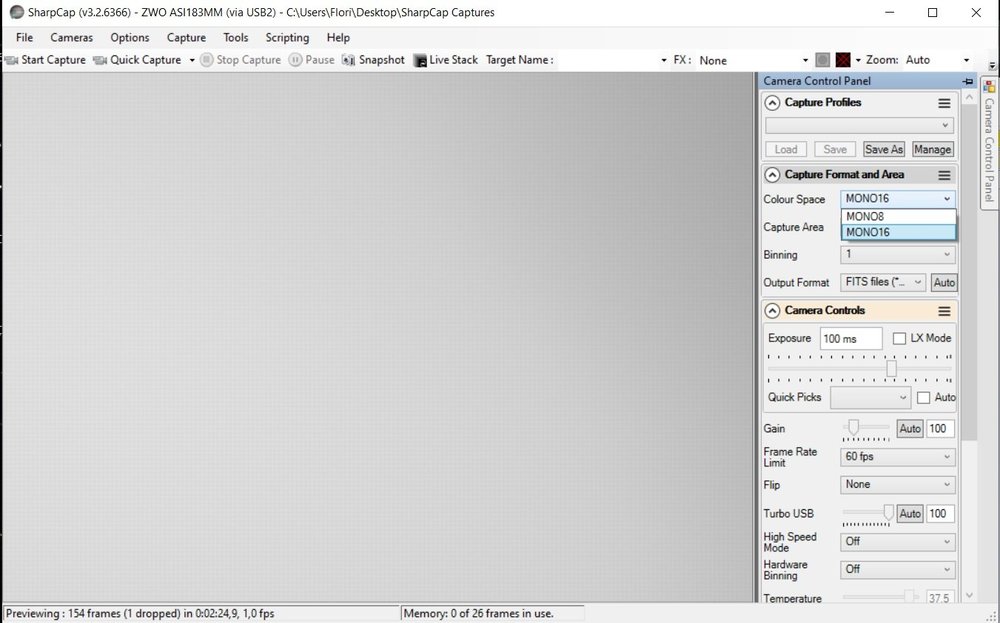Open the Camera Controls hamburger menu
The image size is (1000, 623).
coord(945,311)
